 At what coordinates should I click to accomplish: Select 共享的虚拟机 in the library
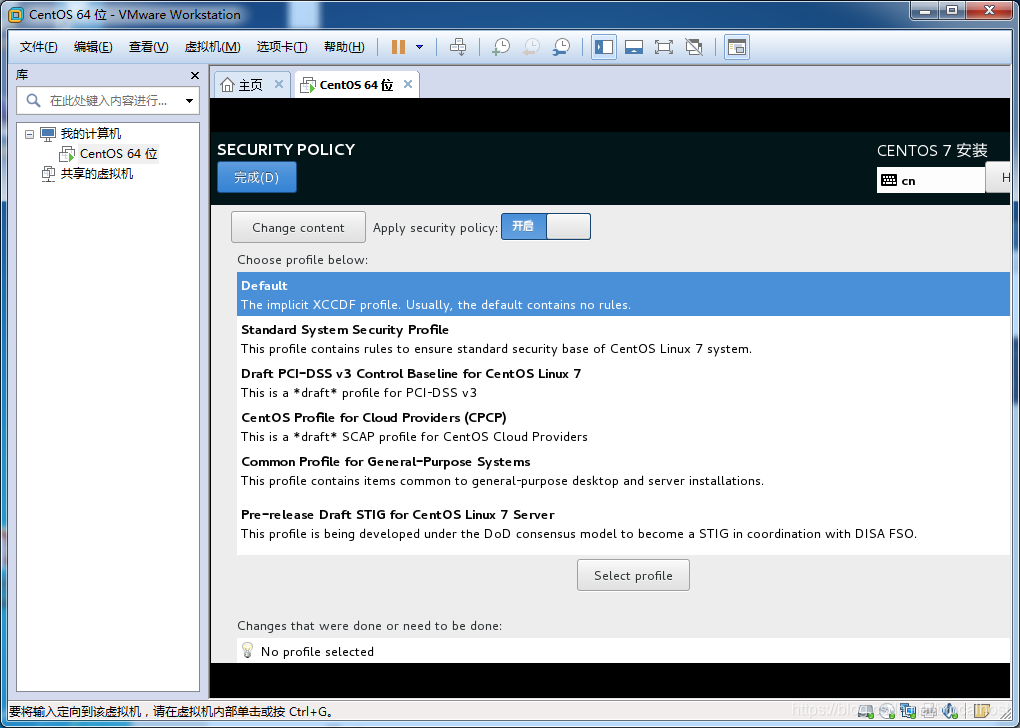pos(96,174)
